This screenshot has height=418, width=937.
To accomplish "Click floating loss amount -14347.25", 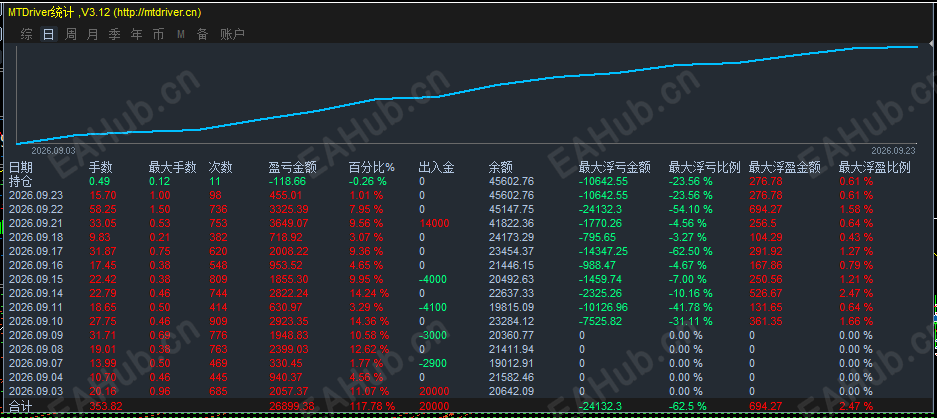I will coord(604,251).
